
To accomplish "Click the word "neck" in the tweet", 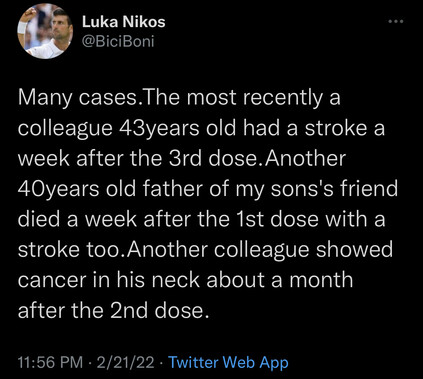I will click(x=176, y=280).
